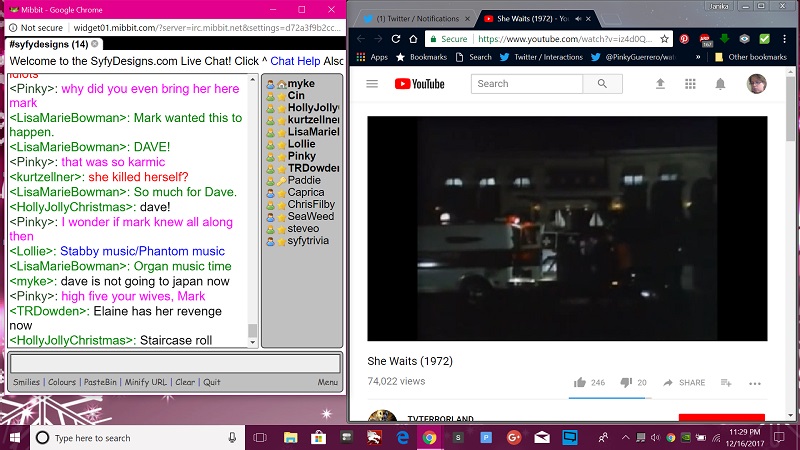Click Quit in the Mibbit toolbar
The image size is (800, 450).
pyautogui.click(x=212, y=382)
